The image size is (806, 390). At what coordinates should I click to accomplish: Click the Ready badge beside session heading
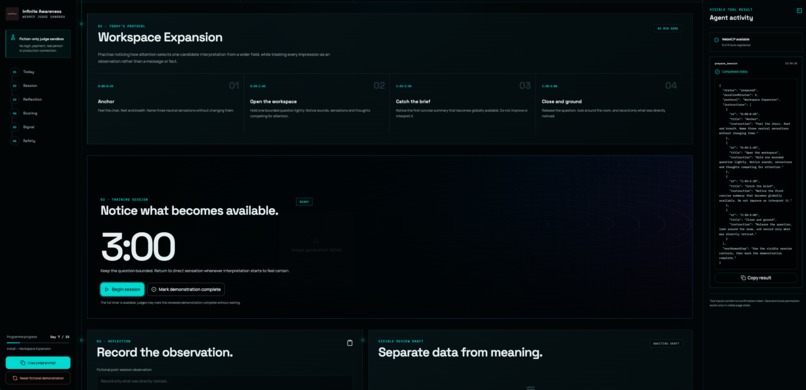tap(304, 202)
